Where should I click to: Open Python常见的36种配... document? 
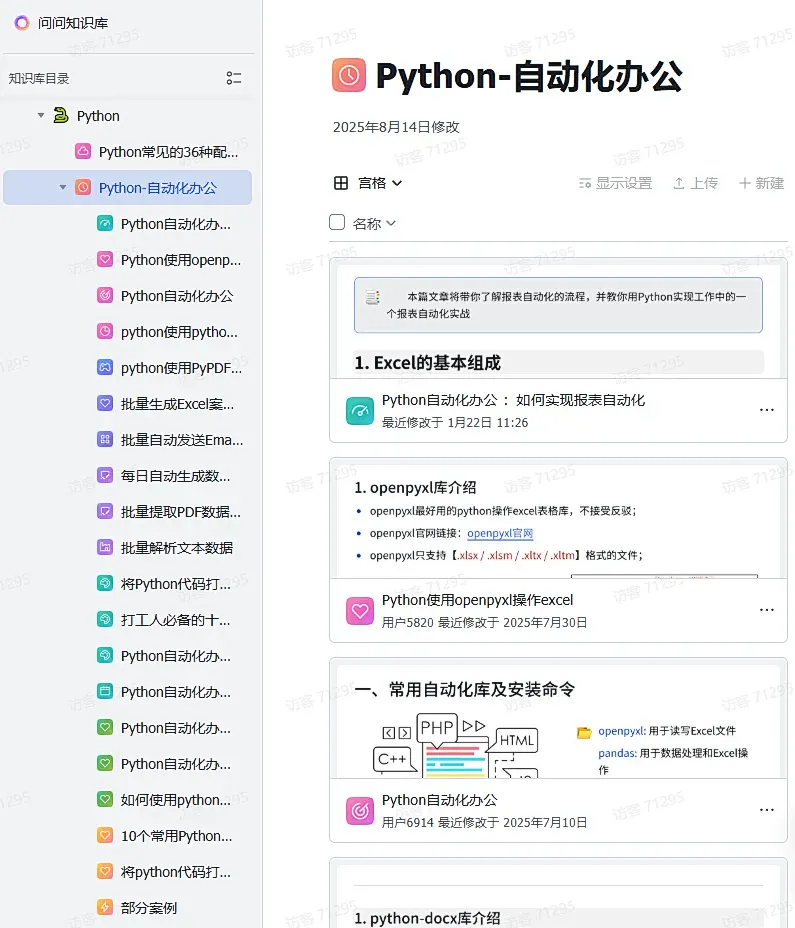(168, 152)
